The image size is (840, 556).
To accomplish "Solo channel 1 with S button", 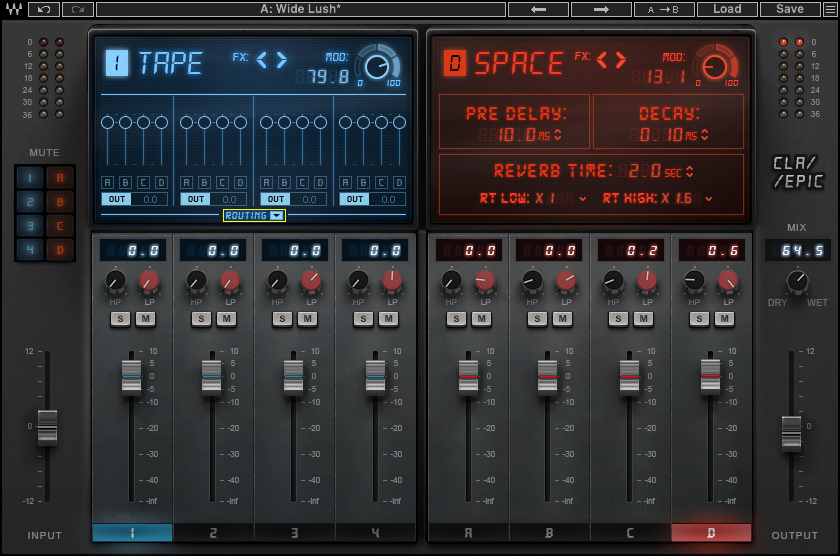I will 120,319.
